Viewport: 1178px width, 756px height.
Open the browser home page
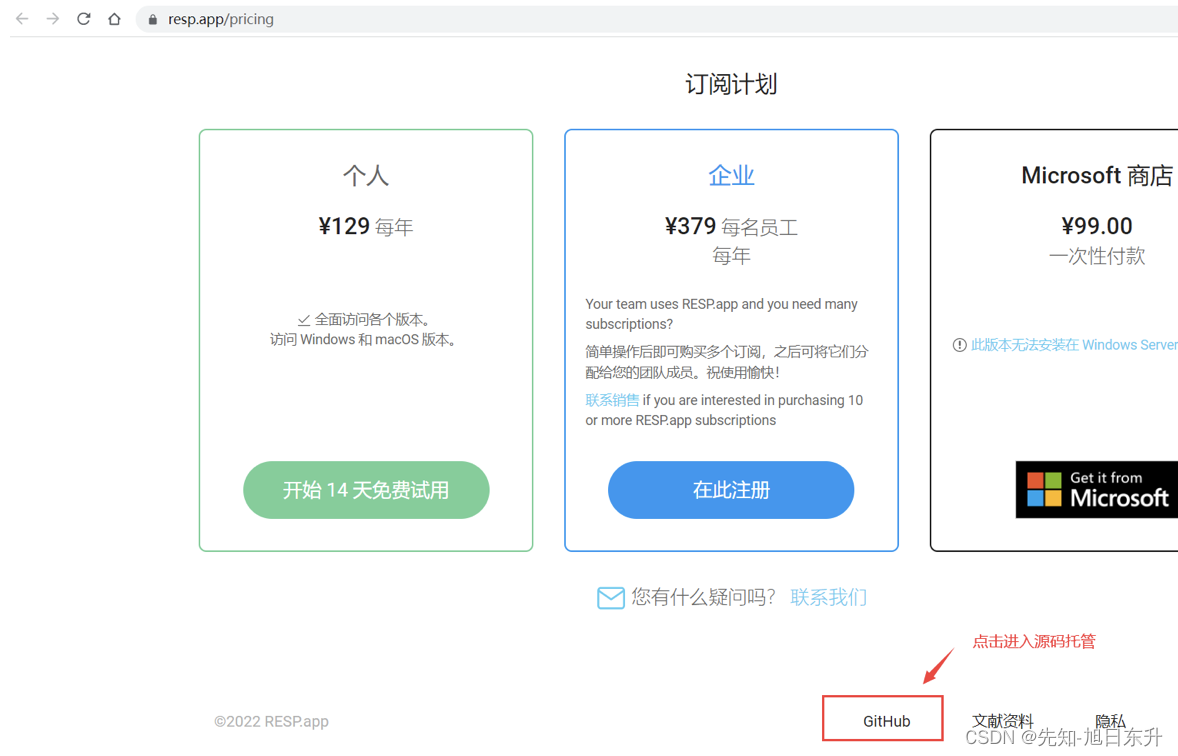[114, 18]
